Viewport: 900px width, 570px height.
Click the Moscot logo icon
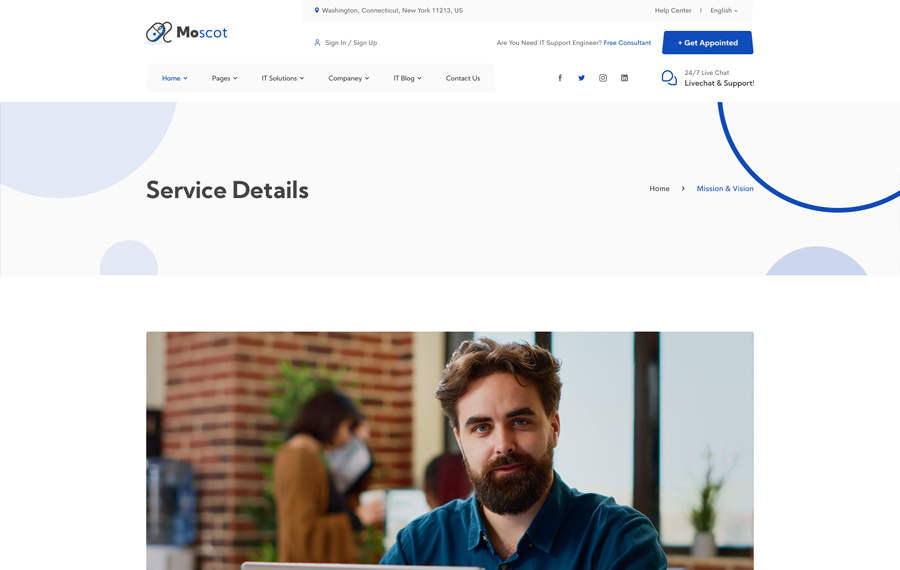159,33
